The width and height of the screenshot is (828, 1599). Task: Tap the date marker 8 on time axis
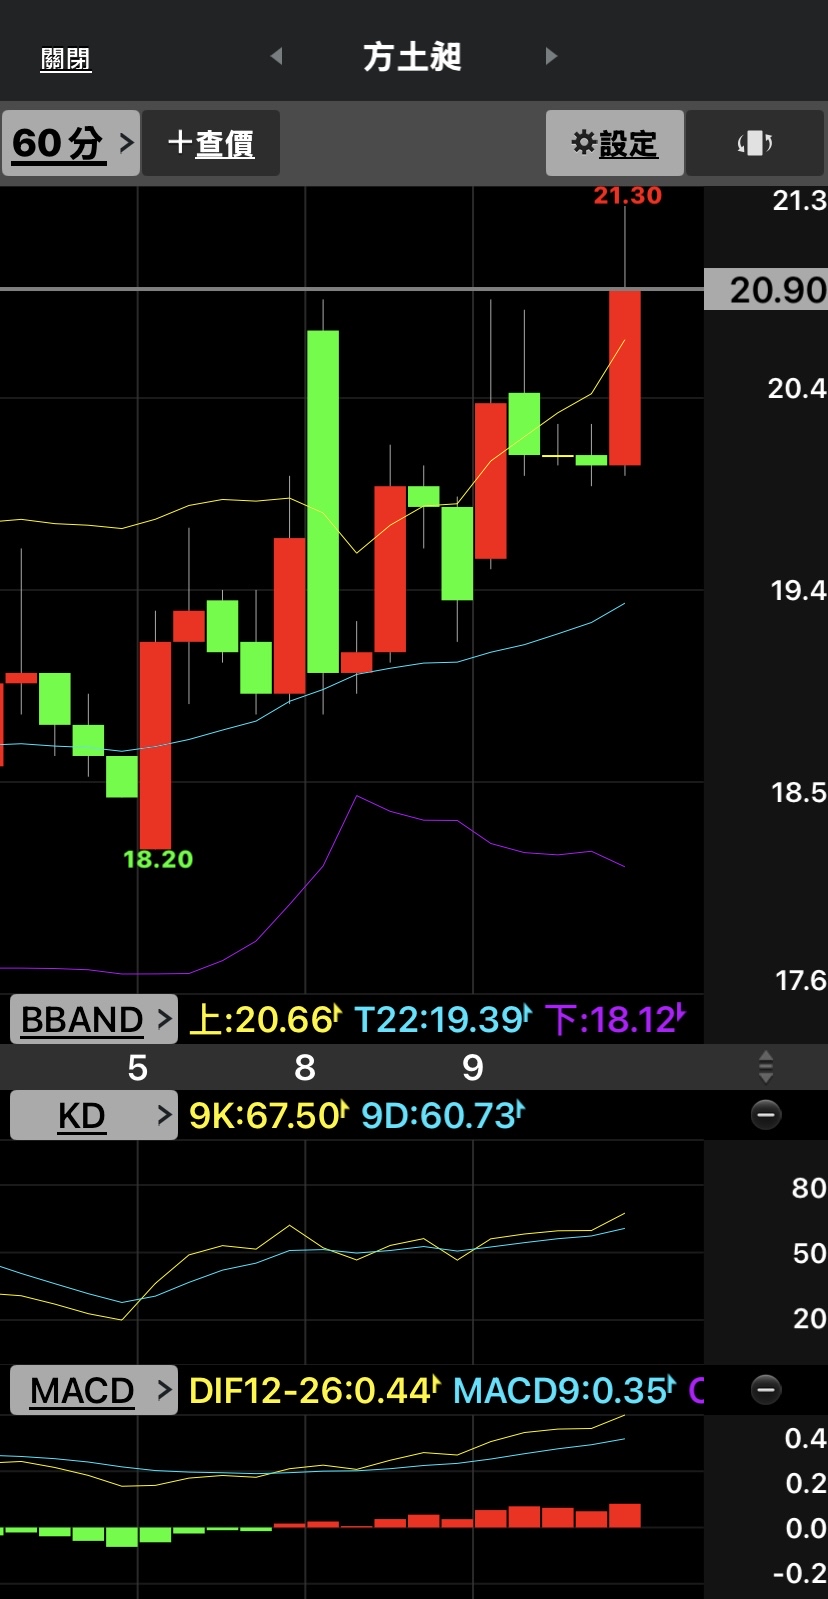pos(305,1068)
